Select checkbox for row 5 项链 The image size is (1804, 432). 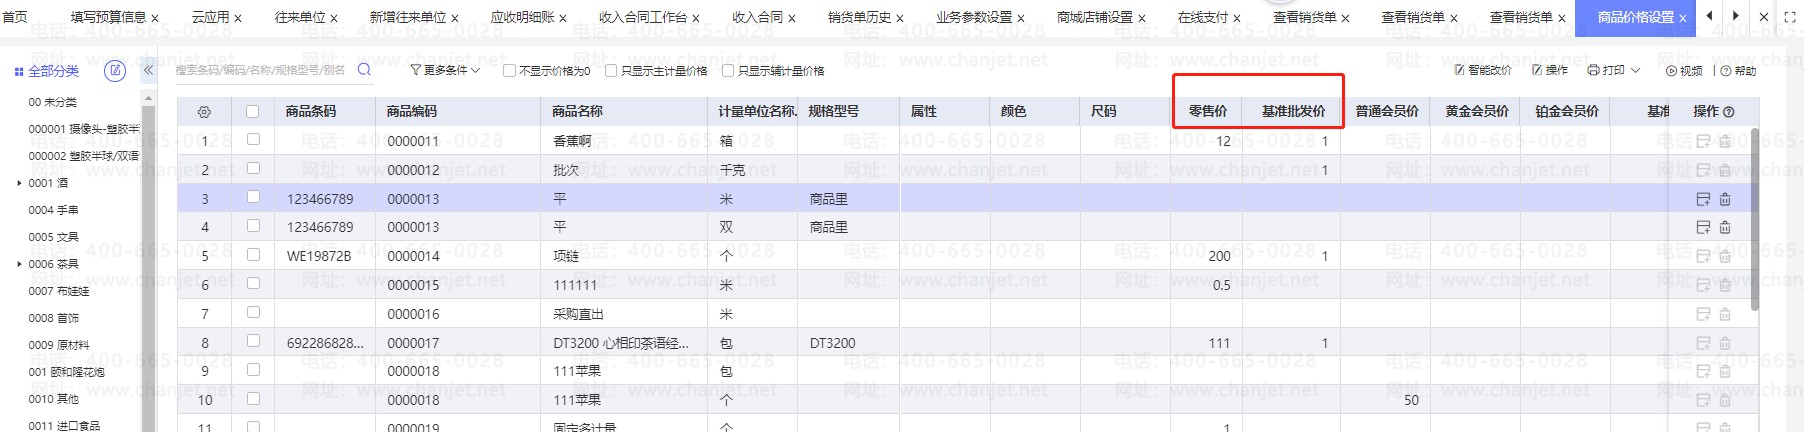pyautogui.click(x=253, y=255)
